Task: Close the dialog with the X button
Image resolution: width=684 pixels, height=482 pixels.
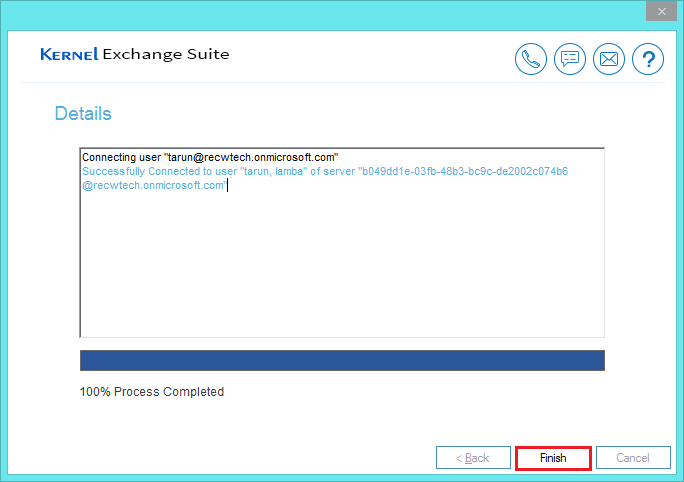Action: click(x=661, y=11)
